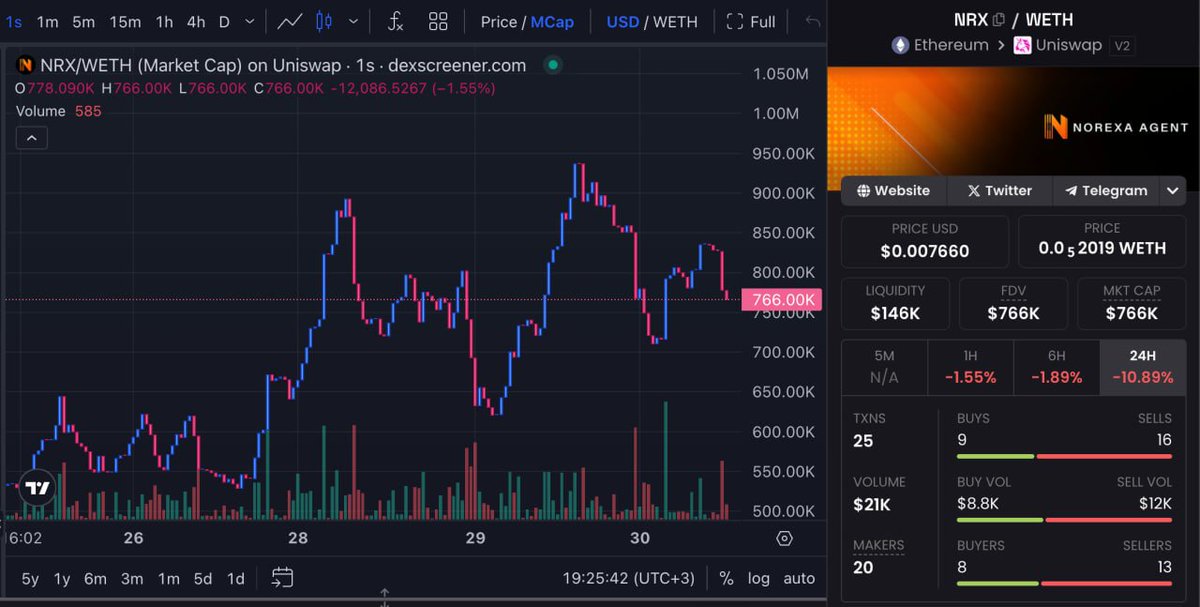Set chart range to 5d
Viewport: 1200px width, 607px height.
coord(203,578)
